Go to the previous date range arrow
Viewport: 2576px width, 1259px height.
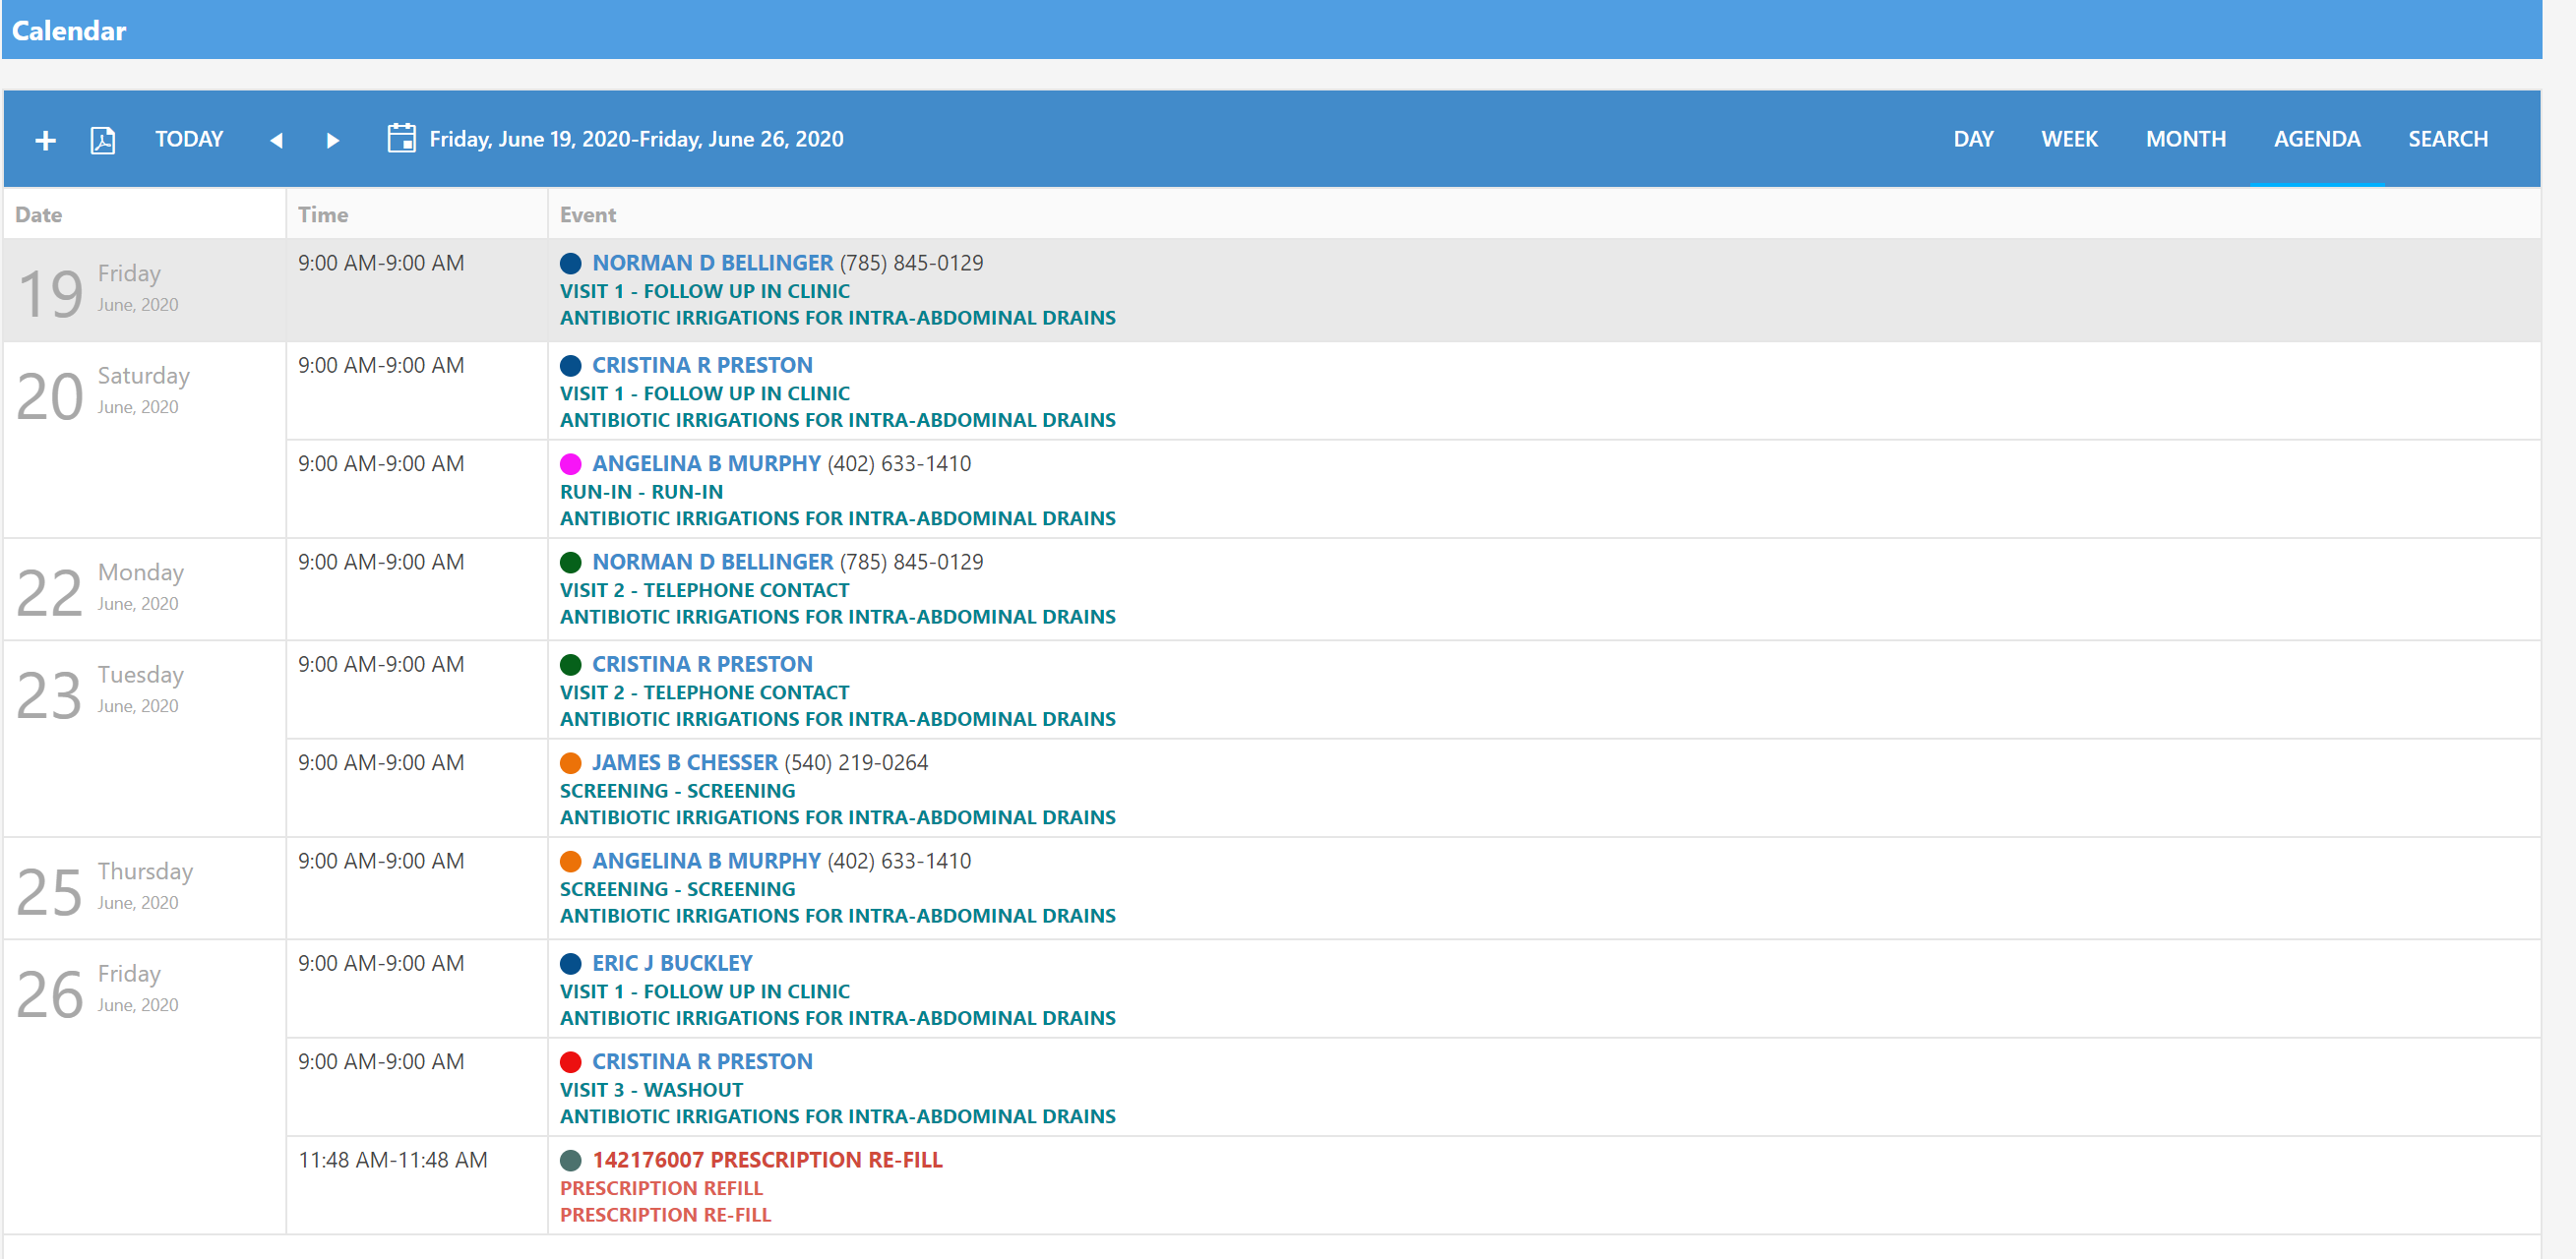point(276,140)
